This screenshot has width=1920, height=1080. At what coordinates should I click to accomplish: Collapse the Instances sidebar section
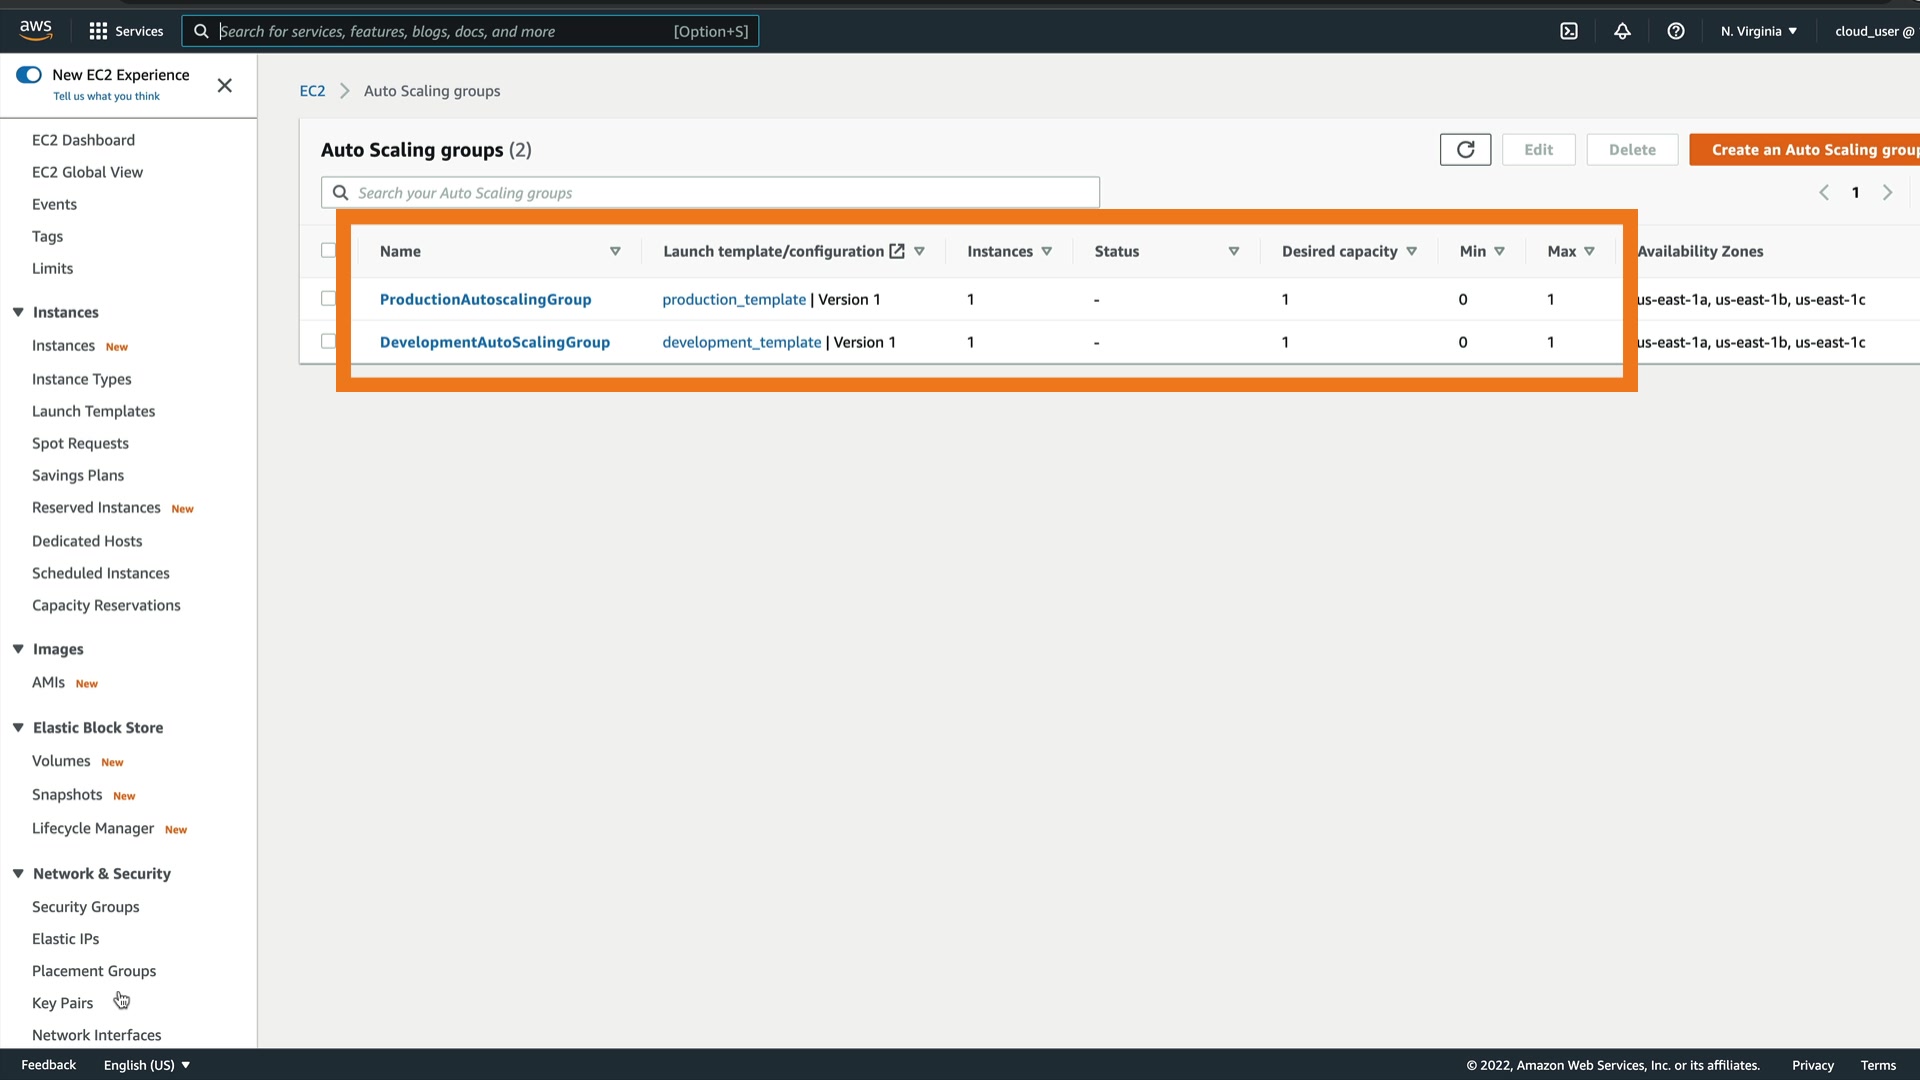(18, 312)
